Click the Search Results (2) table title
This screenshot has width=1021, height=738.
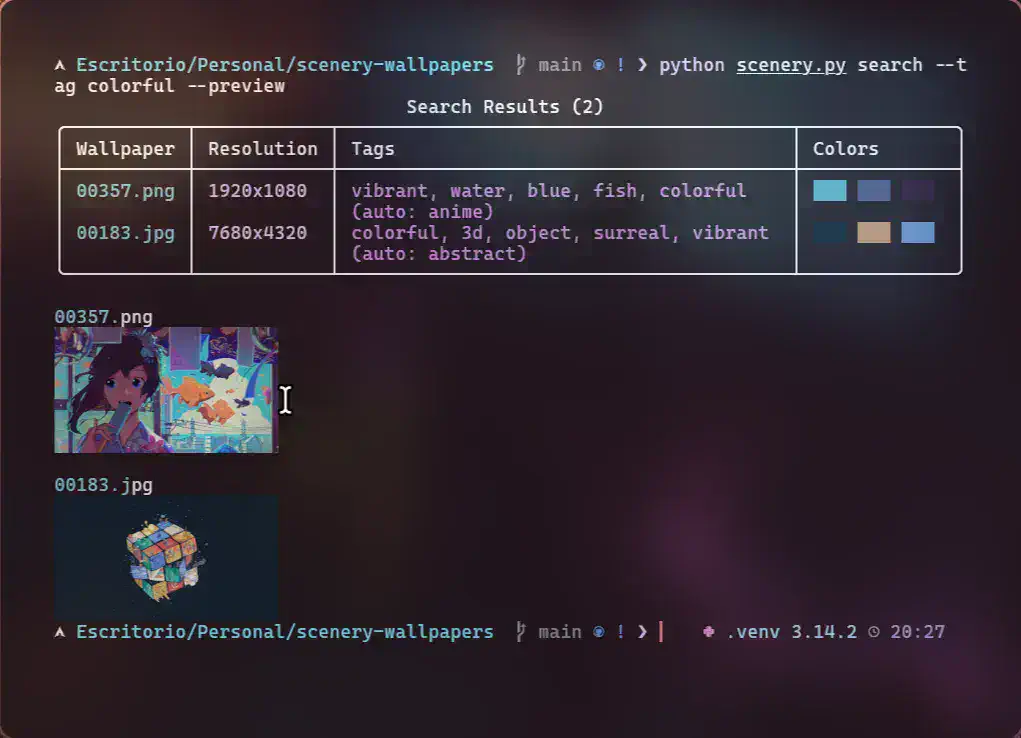505,106
